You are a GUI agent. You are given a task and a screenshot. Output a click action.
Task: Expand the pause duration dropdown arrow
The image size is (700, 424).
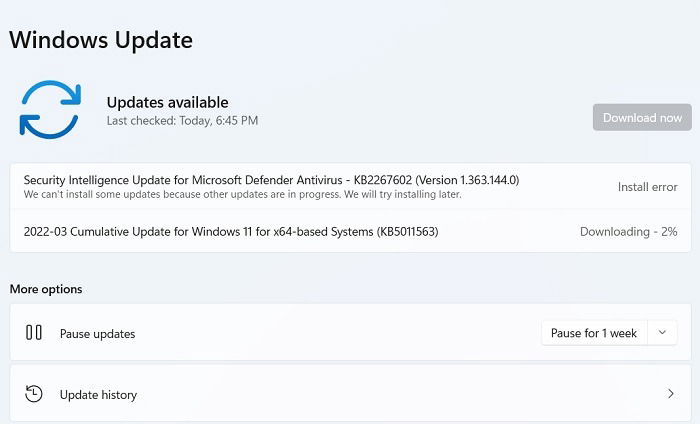(x=662, y=333)
